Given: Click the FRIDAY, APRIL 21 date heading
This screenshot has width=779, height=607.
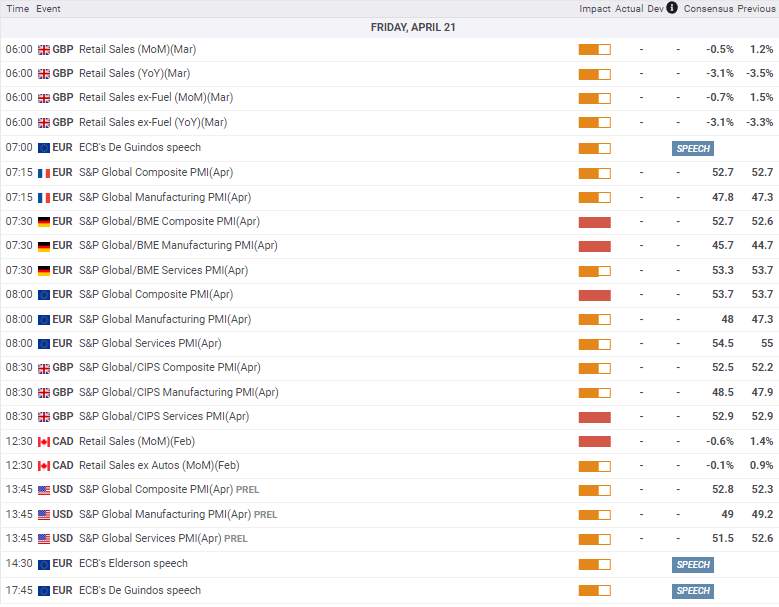Looking at the screenshot, I should [x=413, y=27].
